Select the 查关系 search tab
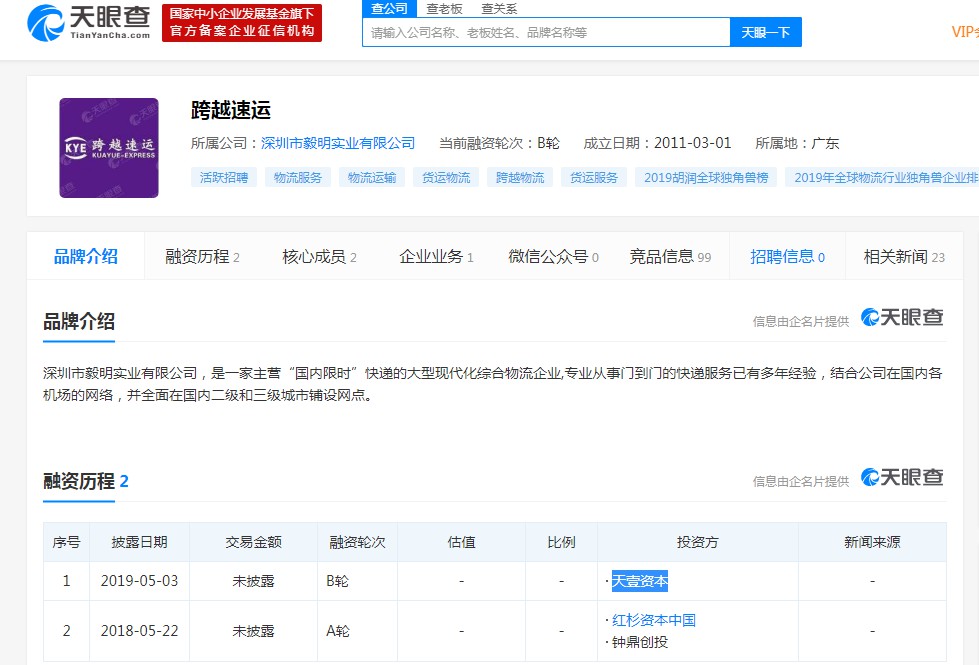 (x=499, y=9)
